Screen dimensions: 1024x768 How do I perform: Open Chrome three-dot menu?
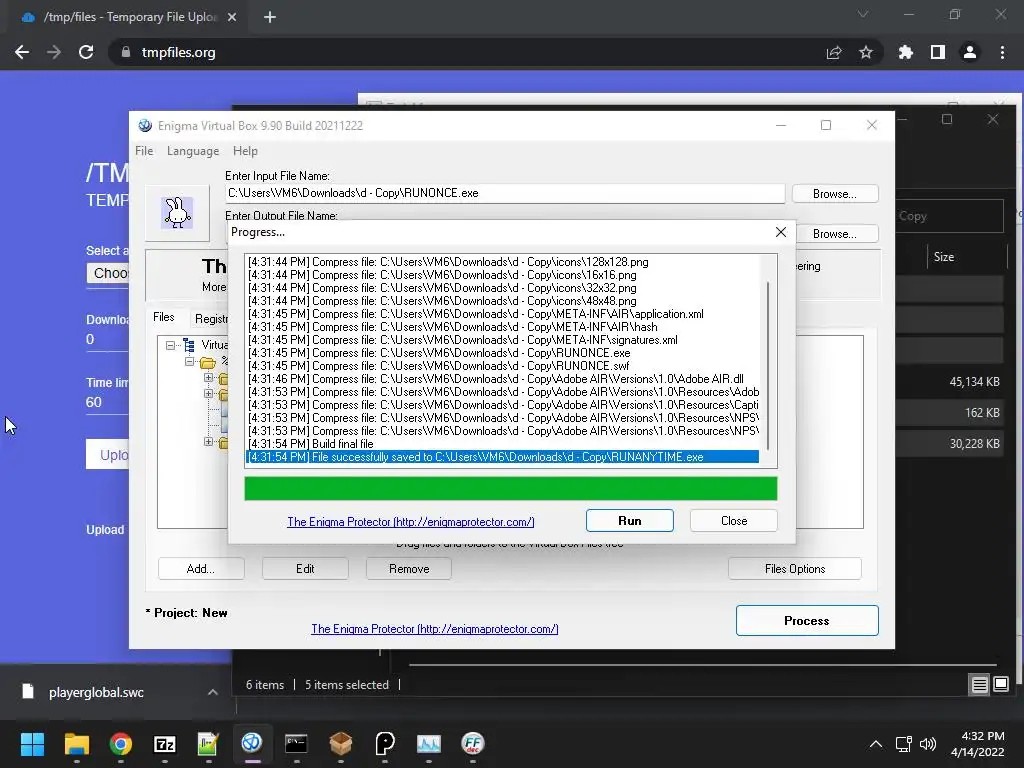1002,52
